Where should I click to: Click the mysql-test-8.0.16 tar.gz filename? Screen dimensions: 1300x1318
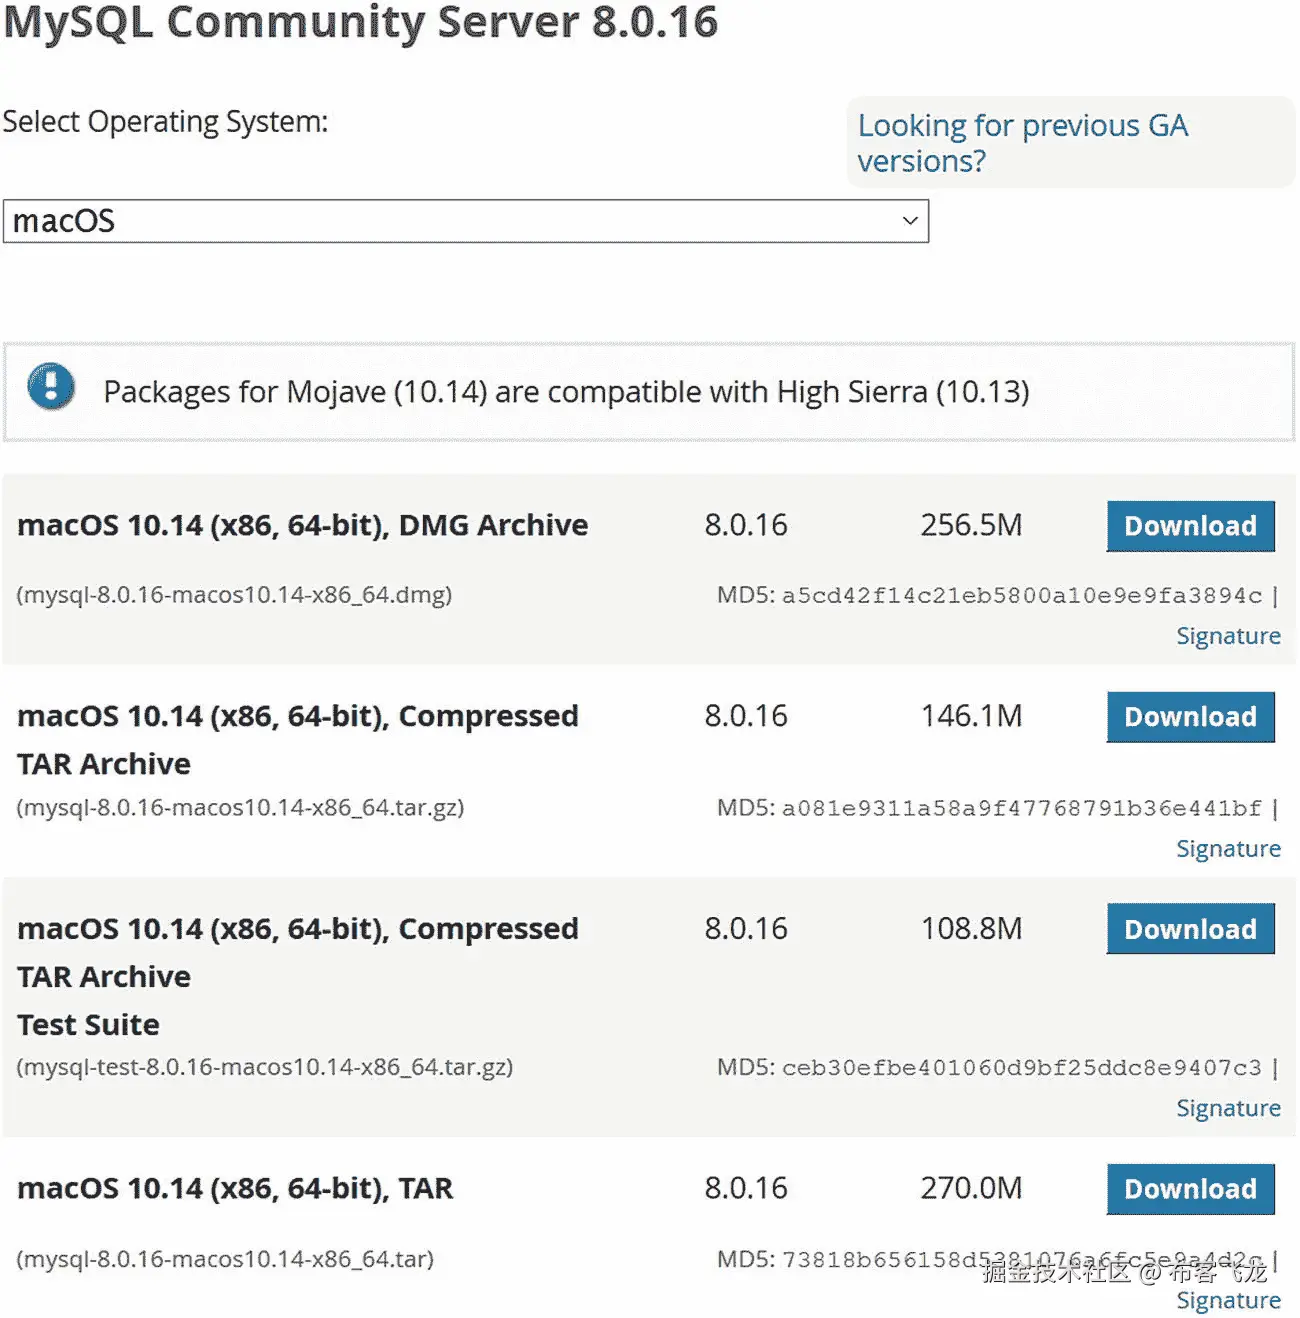(265, 1067)
